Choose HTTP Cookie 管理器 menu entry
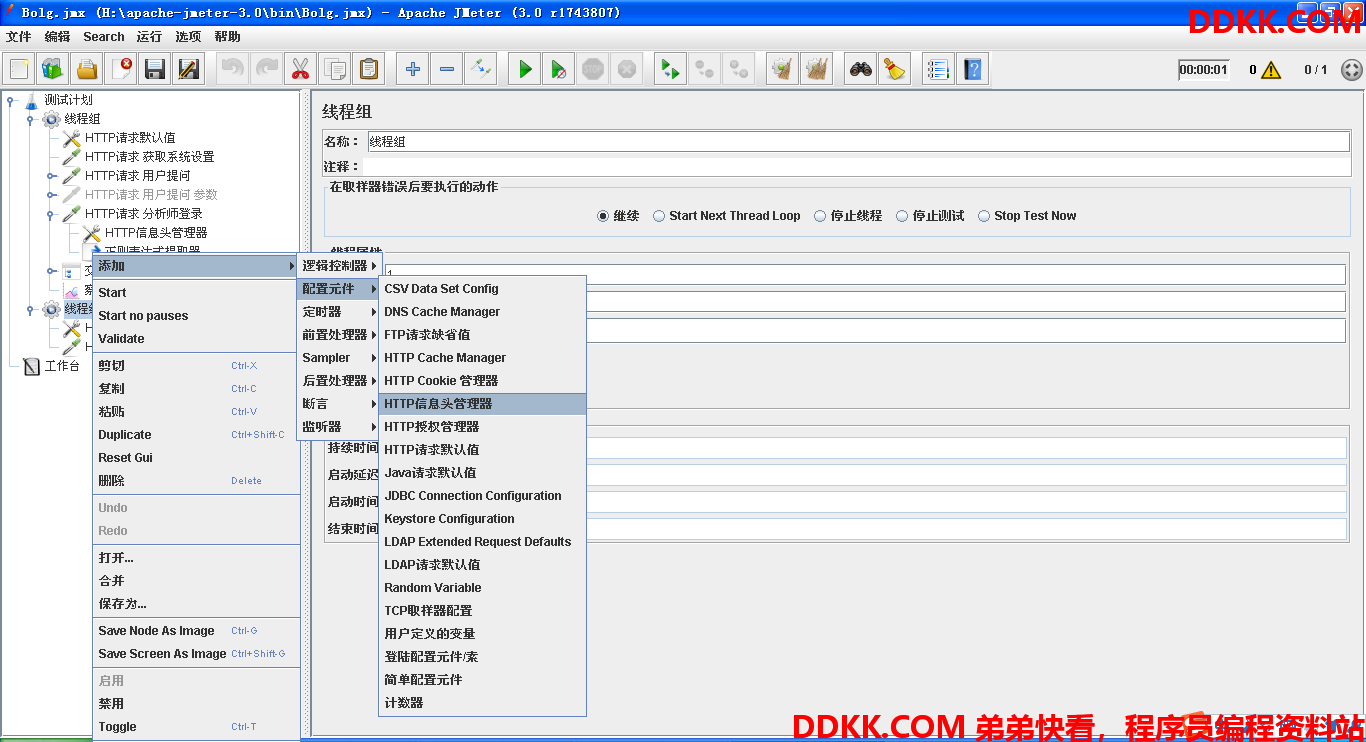 tap(483, 381)
